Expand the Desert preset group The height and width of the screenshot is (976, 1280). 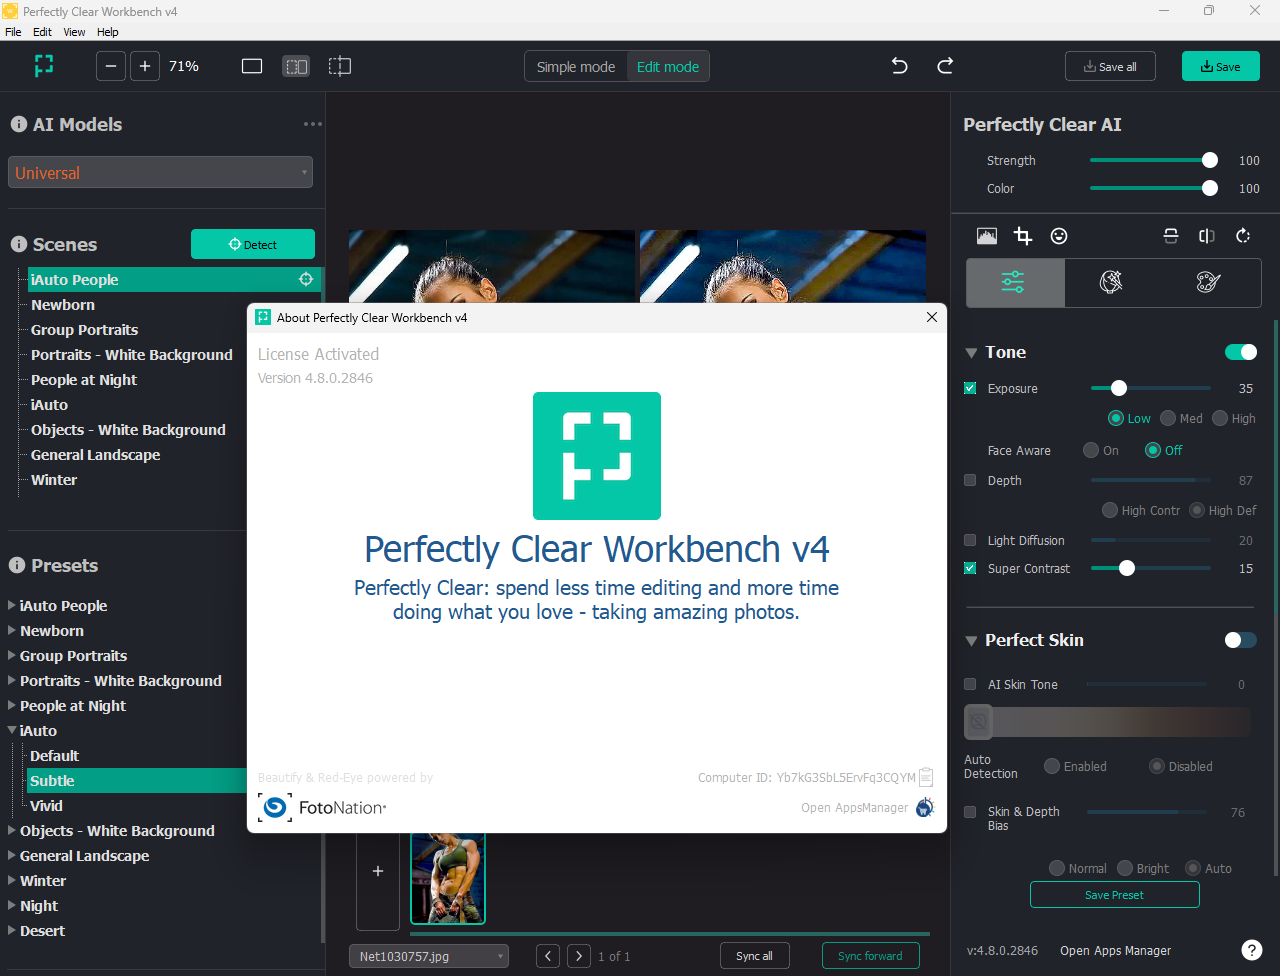pyautogui.click(x=11, y=930)
